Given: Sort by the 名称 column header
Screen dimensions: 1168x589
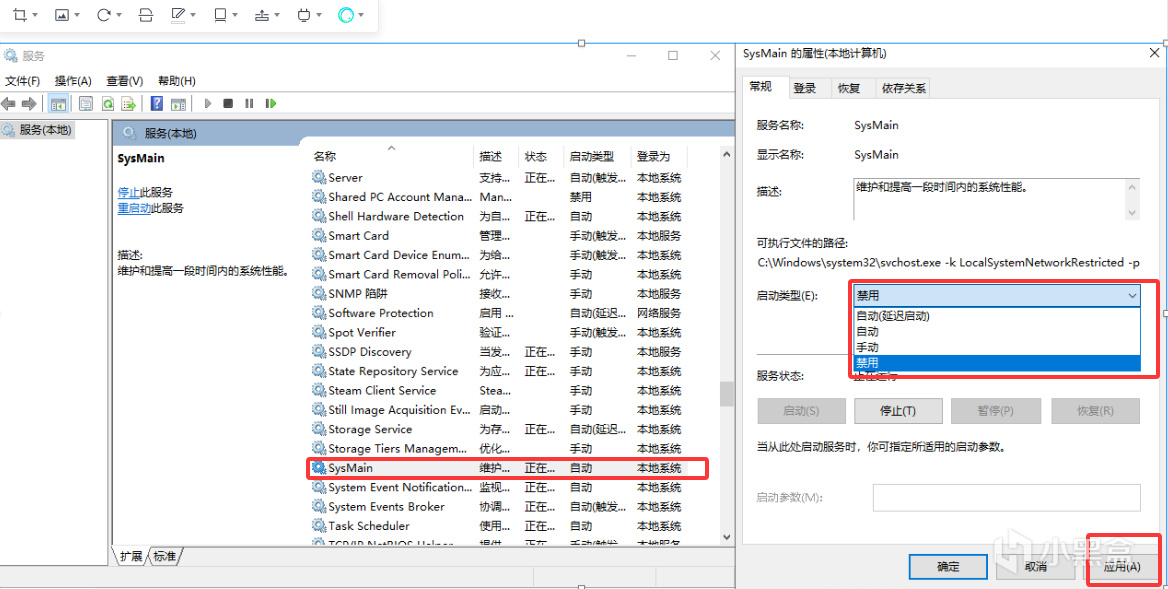Looking at the screenshot, I should tap(391, 156).
